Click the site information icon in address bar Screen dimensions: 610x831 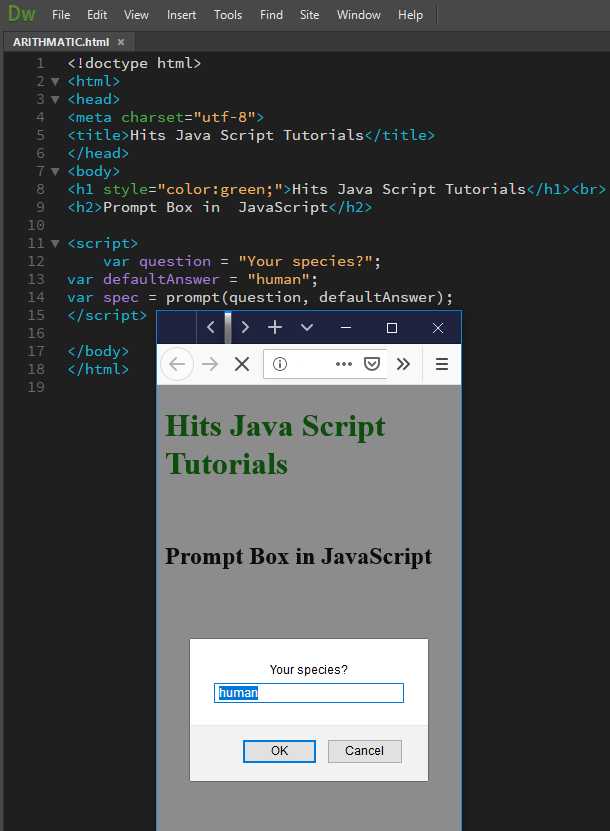280,364
